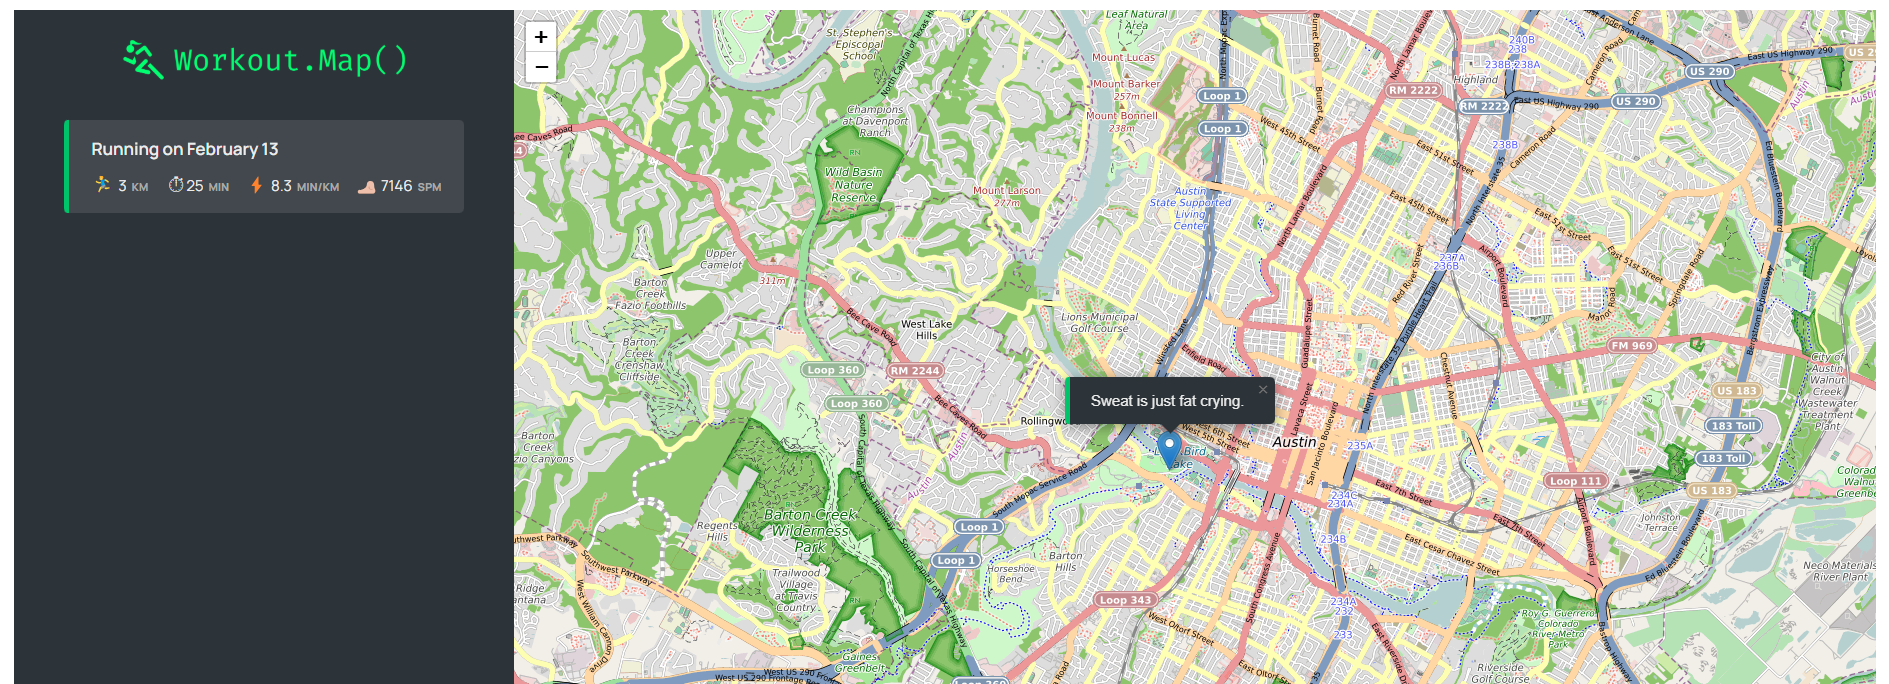Click the Wild Basin Nature Reserve area
The height and width of the screenshot is (684, 1889).
click(854, 185)
